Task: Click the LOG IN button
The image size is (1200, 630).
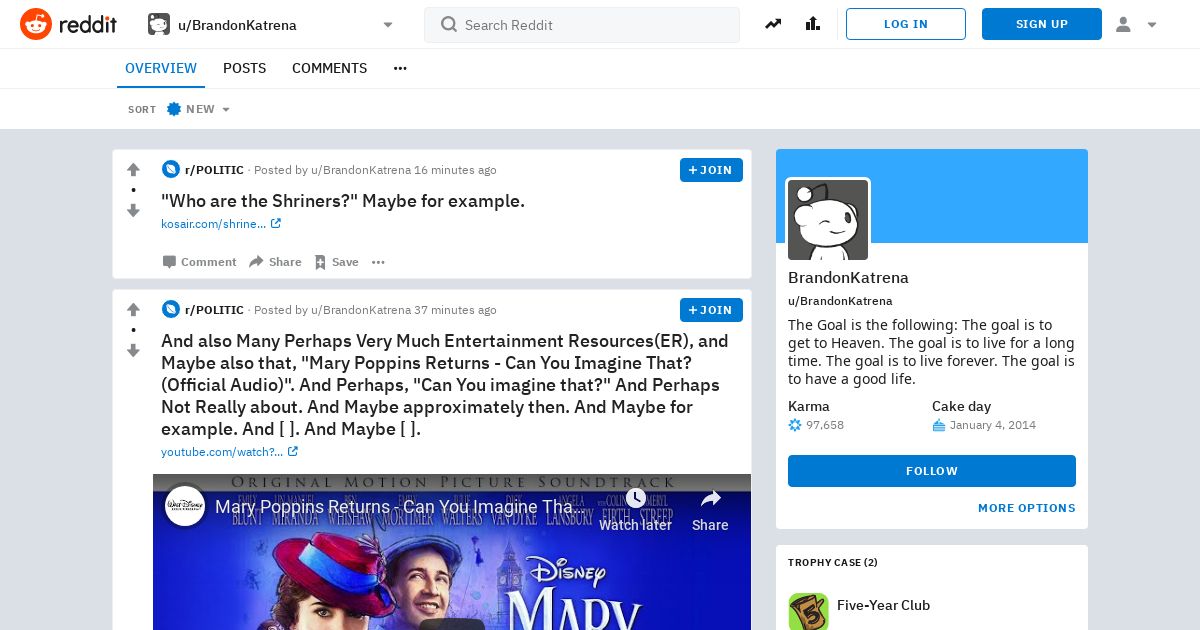Action: [906, 24]
